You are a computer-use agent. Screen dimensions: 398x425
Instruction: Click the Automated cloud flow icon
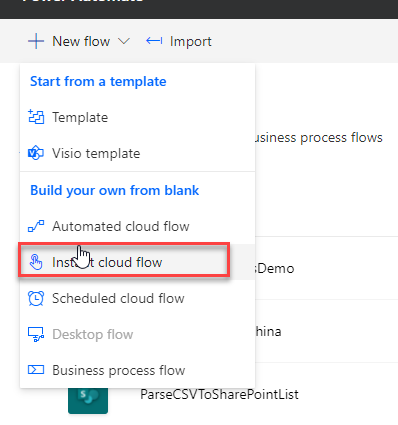point(36,226)
